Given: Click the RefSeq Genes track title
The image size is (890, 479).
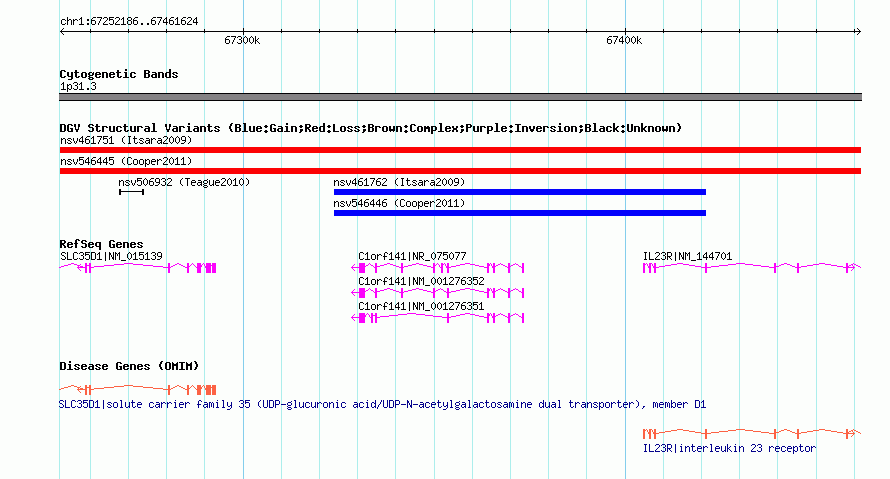Looking at the screenshot, I should coord(101,244).
